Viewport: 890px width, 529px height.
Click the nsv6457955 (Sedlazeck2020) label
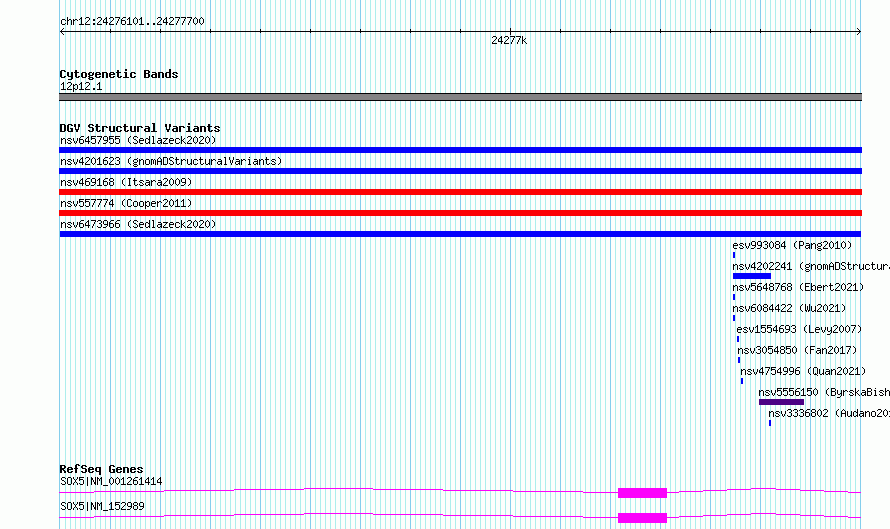[x=138, y=140]
